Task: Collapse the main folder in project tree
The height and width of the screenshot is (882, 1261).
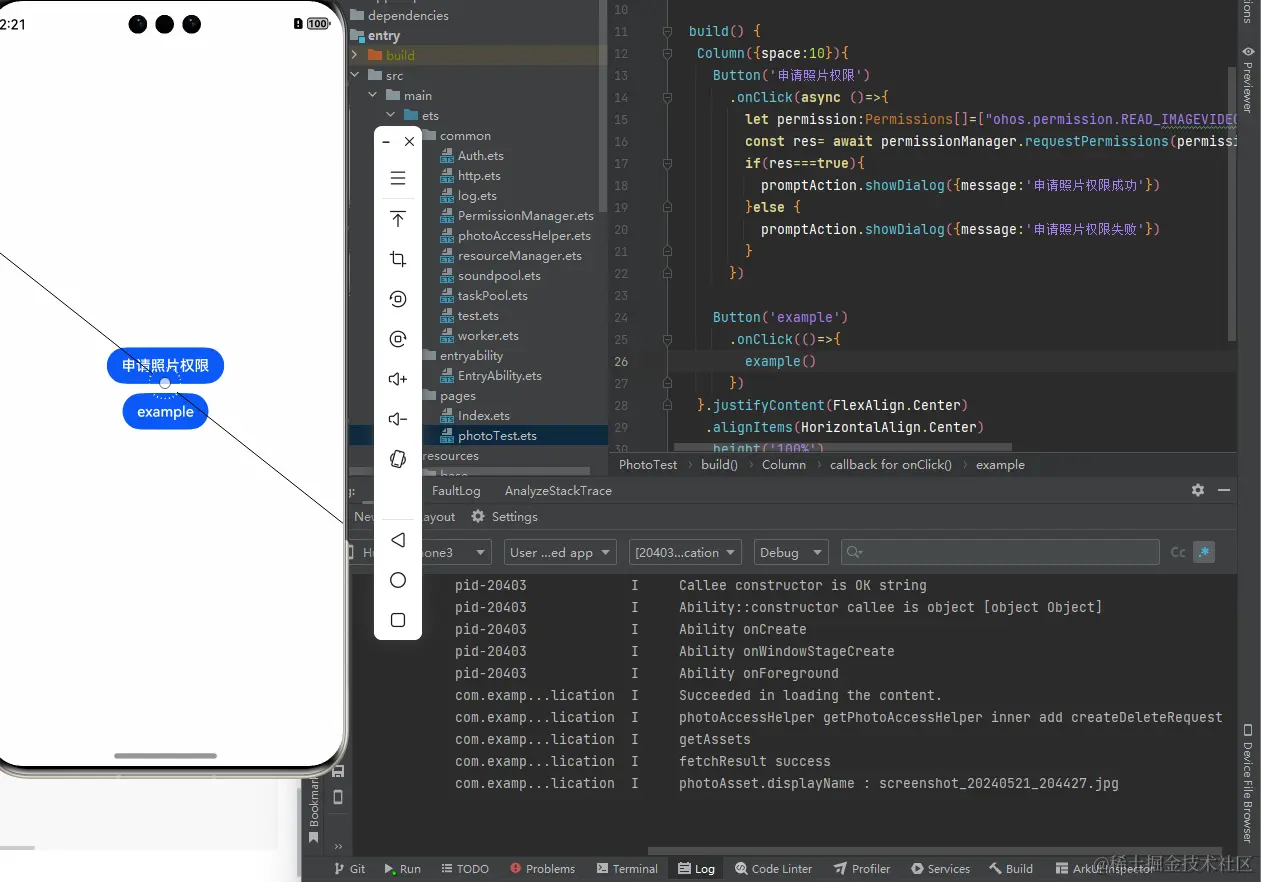Action: 372,95
